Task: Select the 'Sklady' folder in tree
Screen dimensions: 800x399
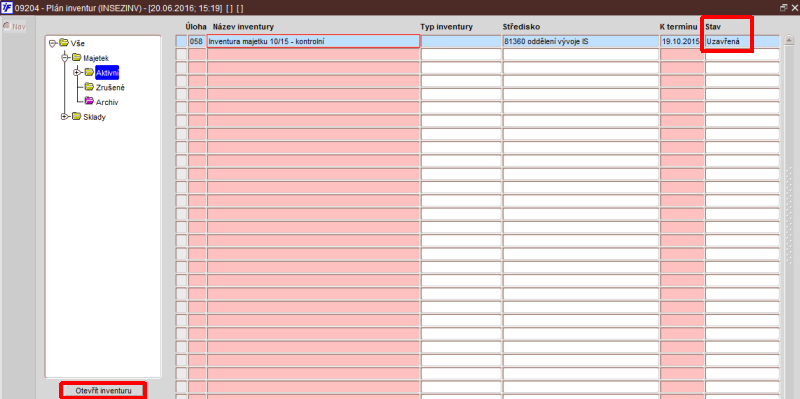Action: [94, 117]
